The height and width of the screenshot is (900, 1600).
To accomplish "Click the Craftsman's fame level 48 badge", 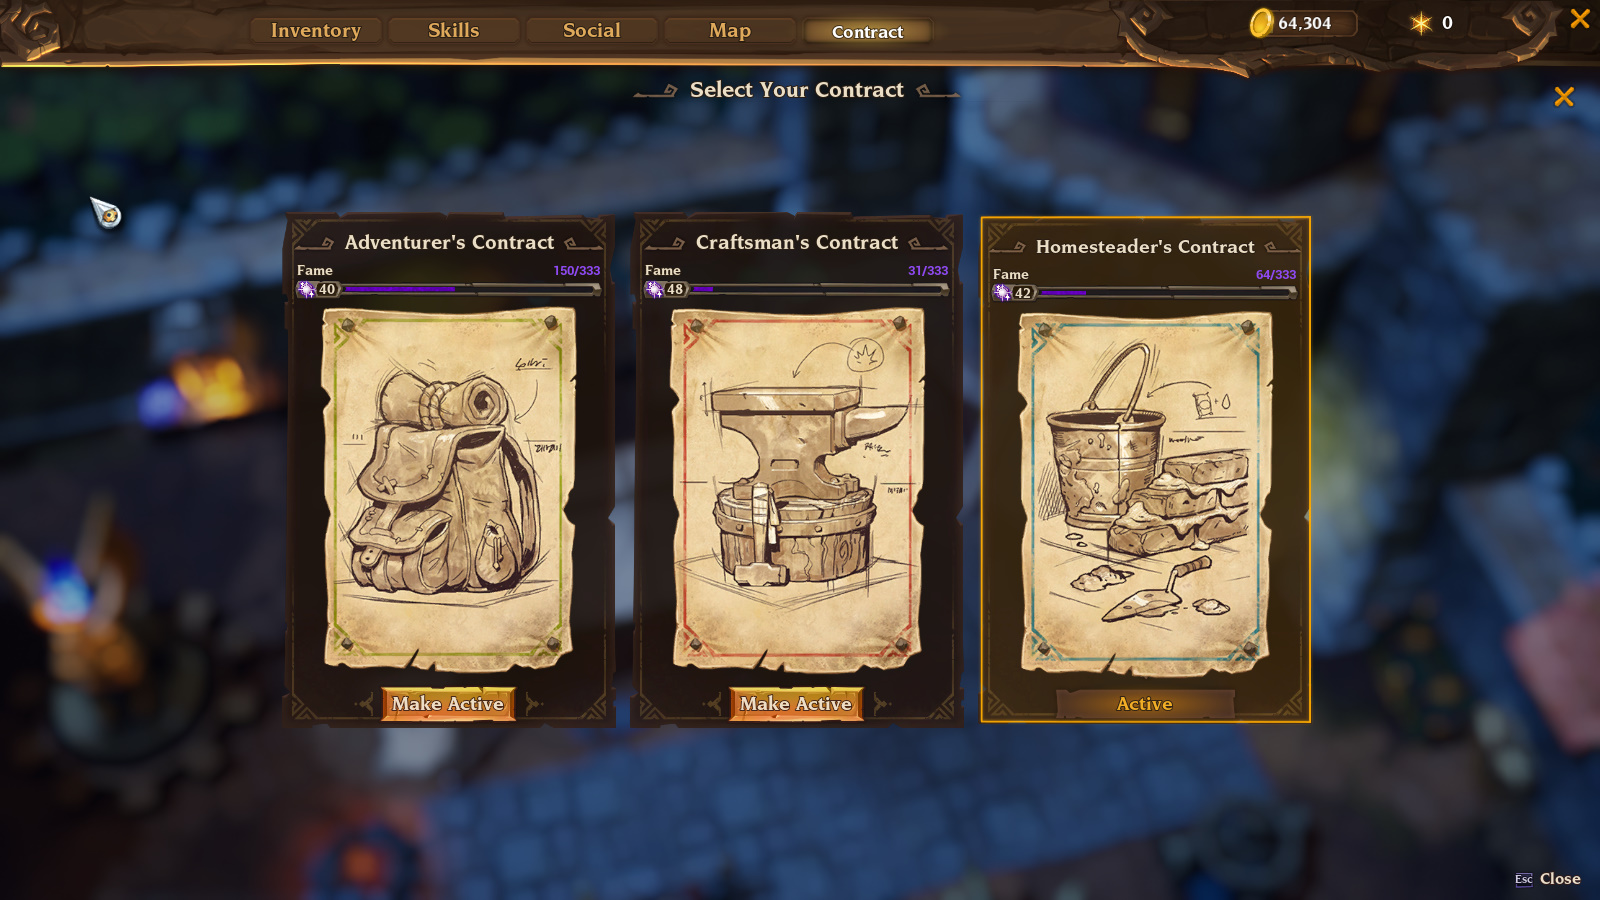I will point(666,289).
